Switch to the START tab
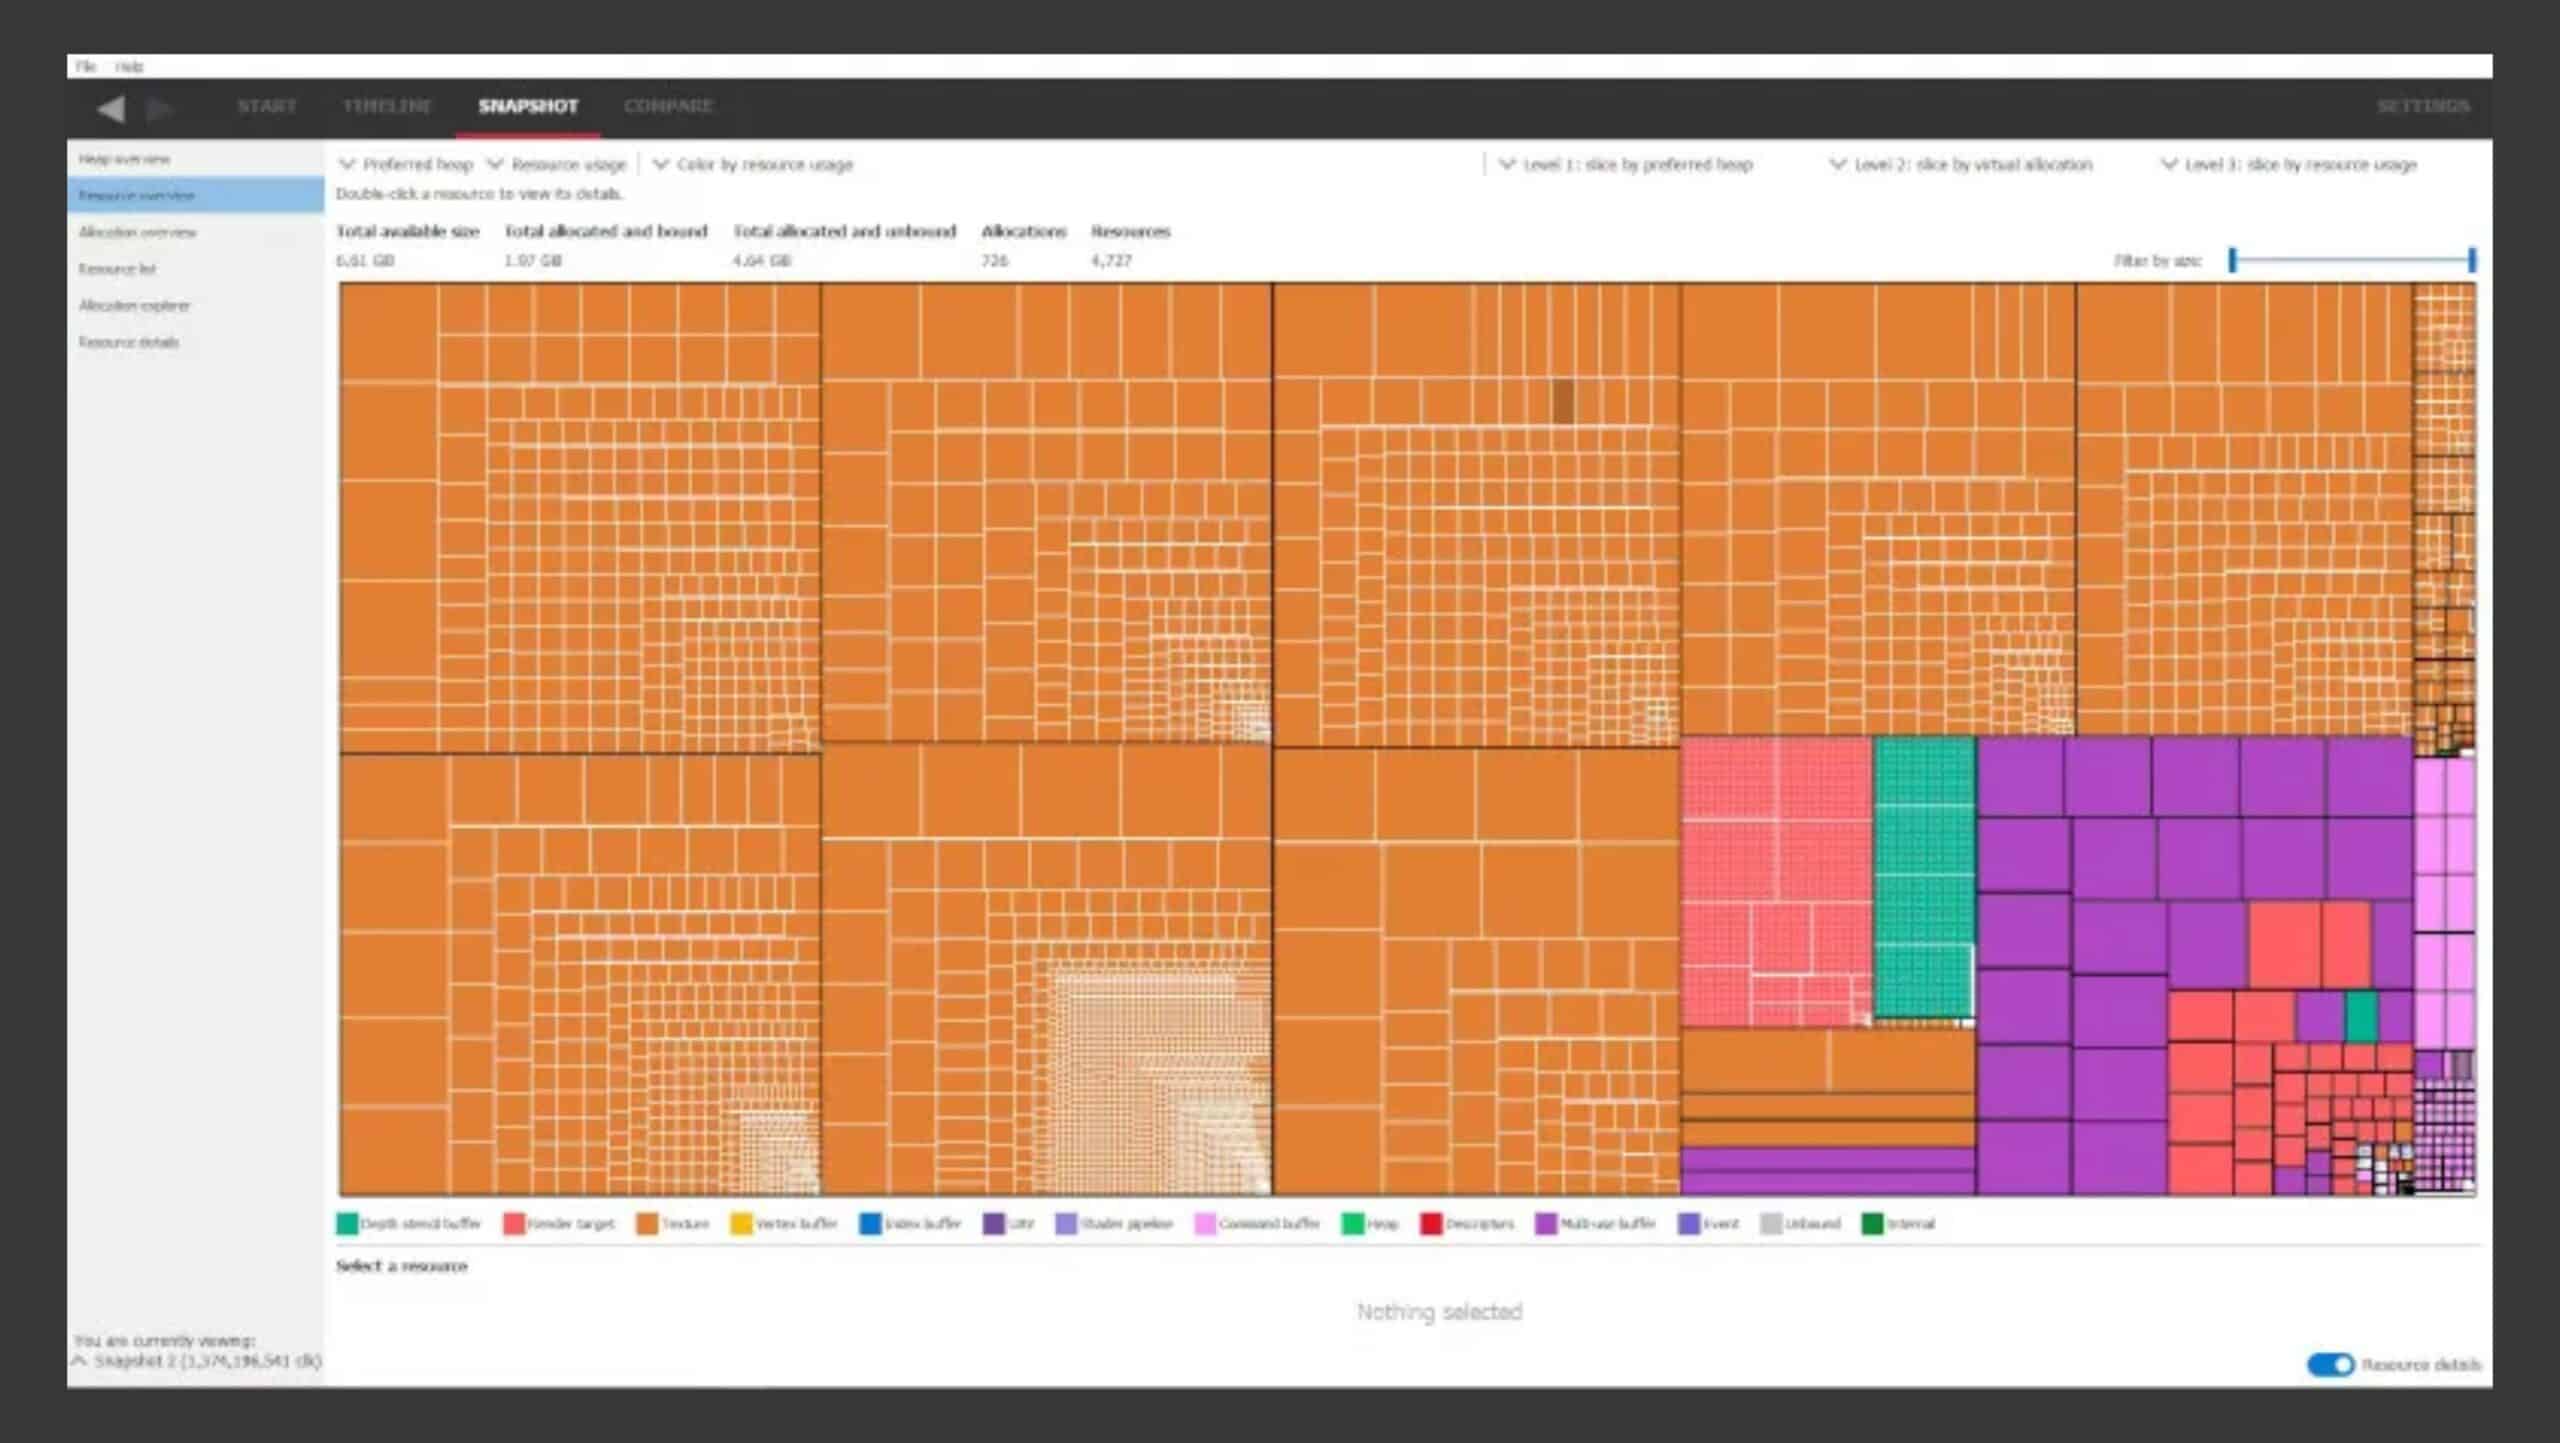Screen dimensions: 2560x1443 (x=267, y=106)
